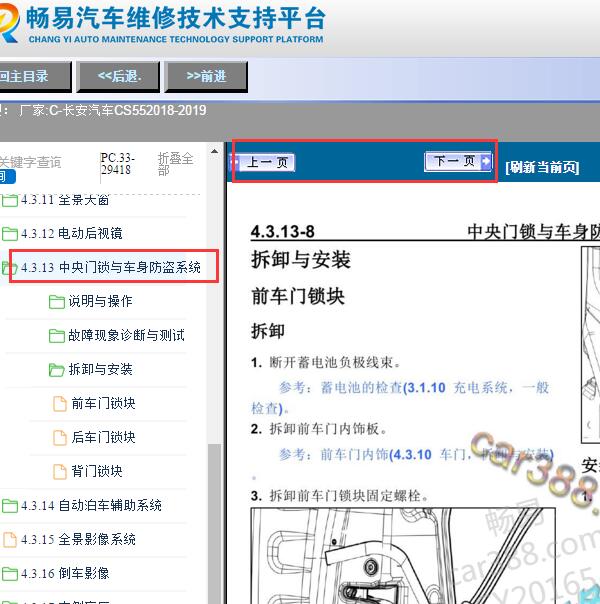Click the 关键字查询 search field
The width and height of the screenshot is (600, 604).
31,162
